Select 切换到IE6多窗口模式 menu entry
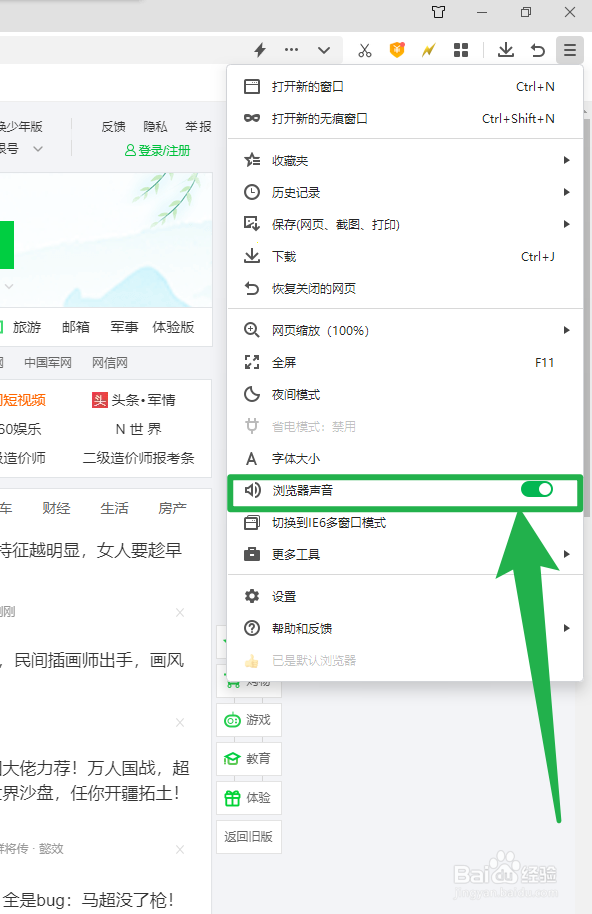 pos(405,523)
